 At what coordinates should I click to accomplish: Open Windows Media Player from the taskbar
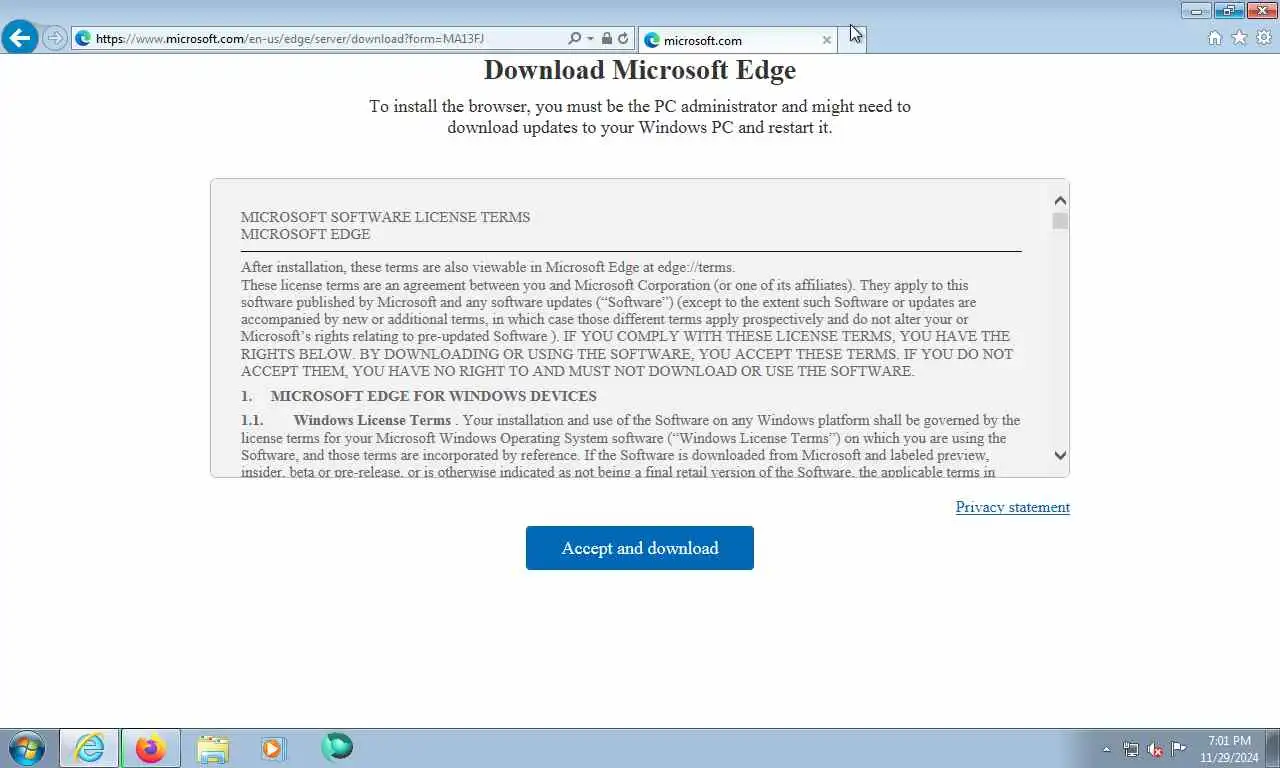click(273, 748)
